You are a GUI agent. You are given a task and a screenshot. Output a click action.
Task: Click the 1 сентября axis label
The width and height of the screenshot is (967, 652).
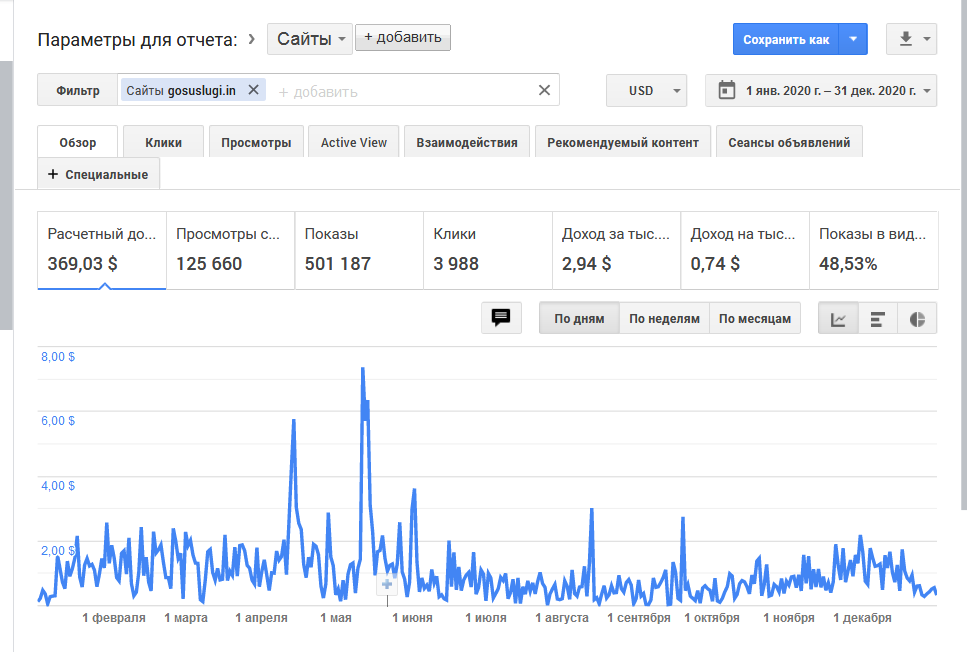[x=638, y=617]
